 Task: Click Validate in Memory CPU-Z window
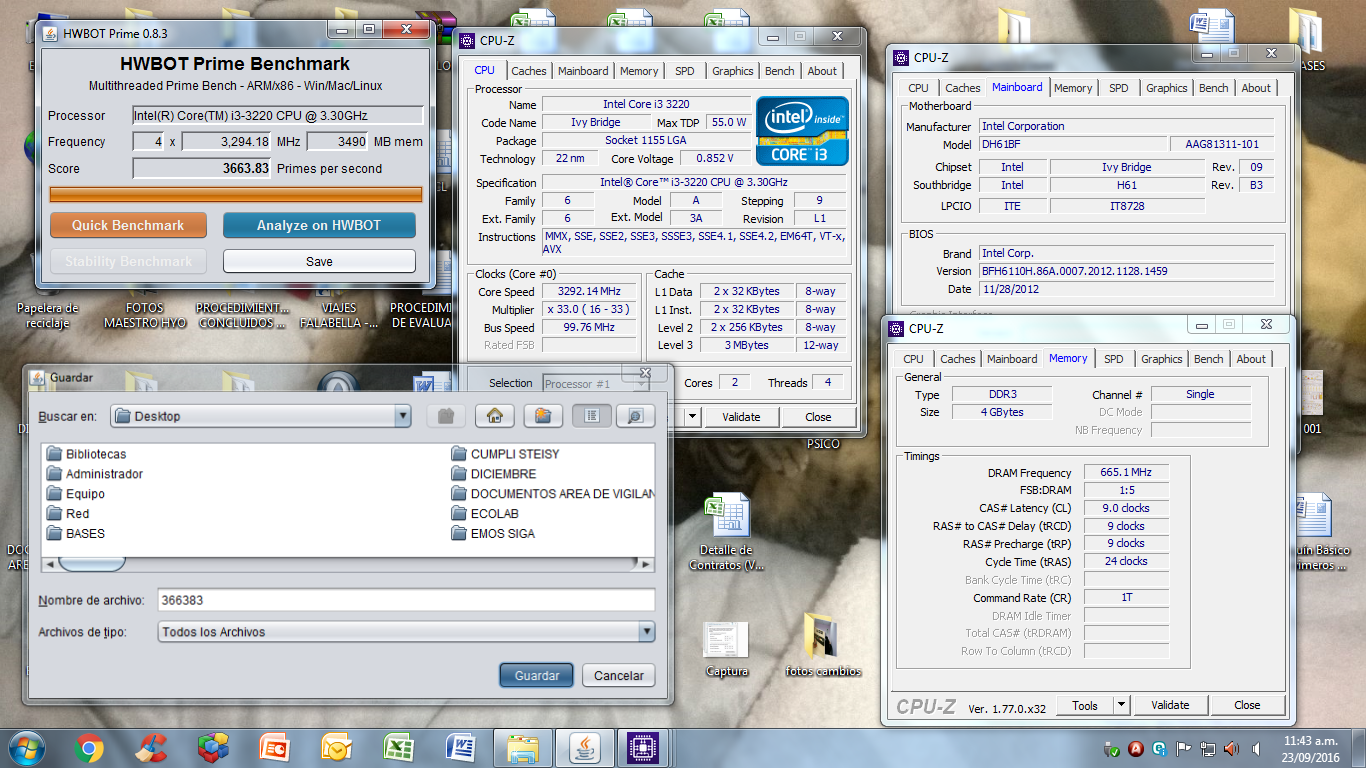1170,705
